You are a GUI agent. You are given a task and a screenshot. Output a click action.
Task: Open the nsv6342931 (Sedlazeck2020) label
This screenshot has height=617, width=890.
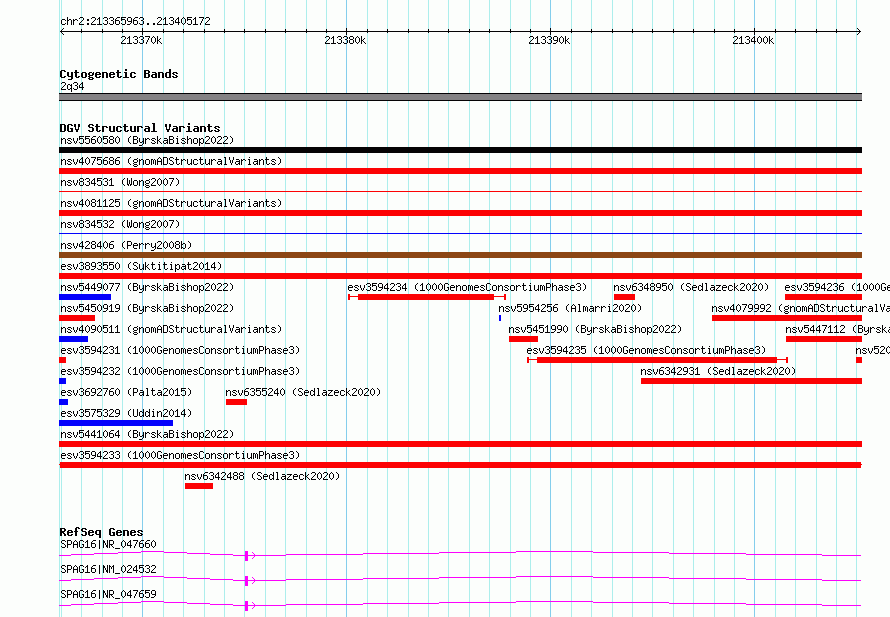(x=718, y=371)
